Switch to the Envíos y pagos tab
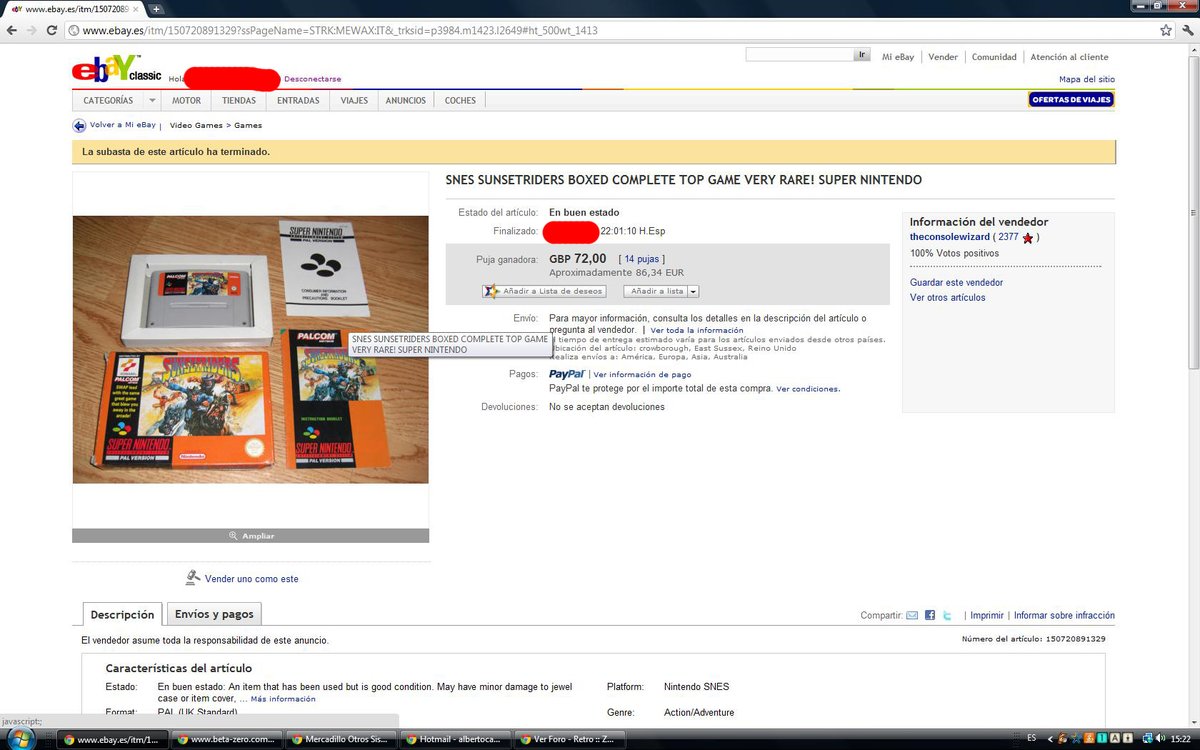The height and width of the screenshot is (750, 1200). pos(214,614)
